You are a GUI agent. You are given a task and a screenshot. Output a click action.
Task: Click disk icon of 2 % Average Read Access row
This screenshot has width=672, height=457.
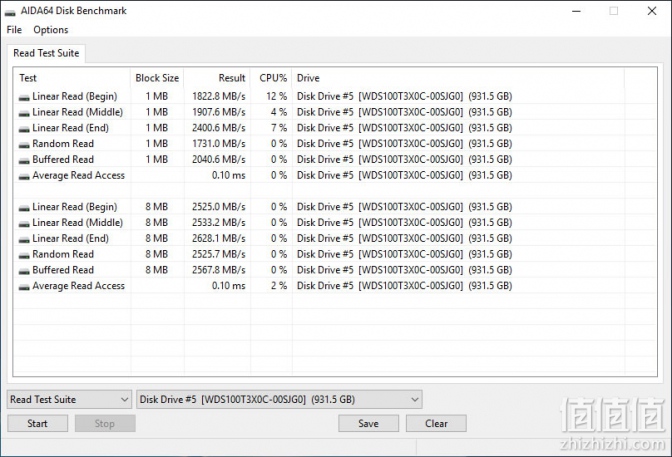24,287
